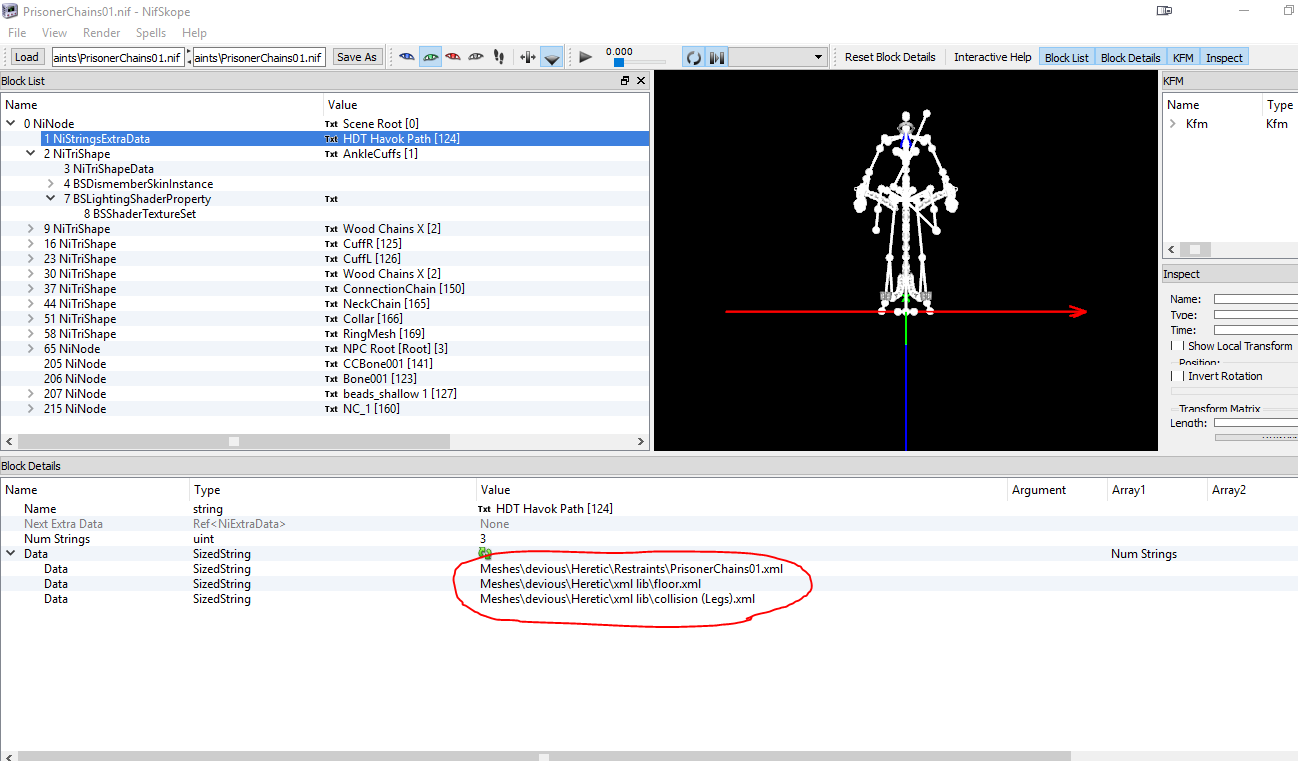Open the View menu
Image resolution: width=1298 pixels, height=761 pixels.
pos(54,33)
